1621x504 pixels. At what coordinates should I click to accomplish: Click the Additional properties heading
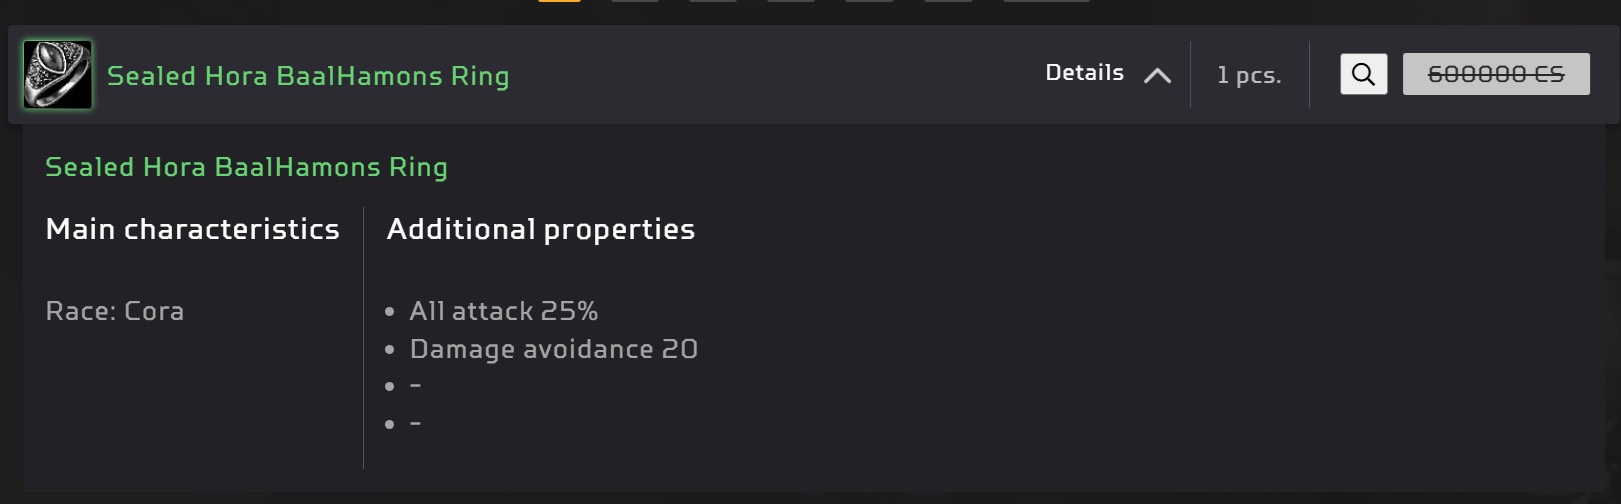pyautogui.click(x=541, y=229)
